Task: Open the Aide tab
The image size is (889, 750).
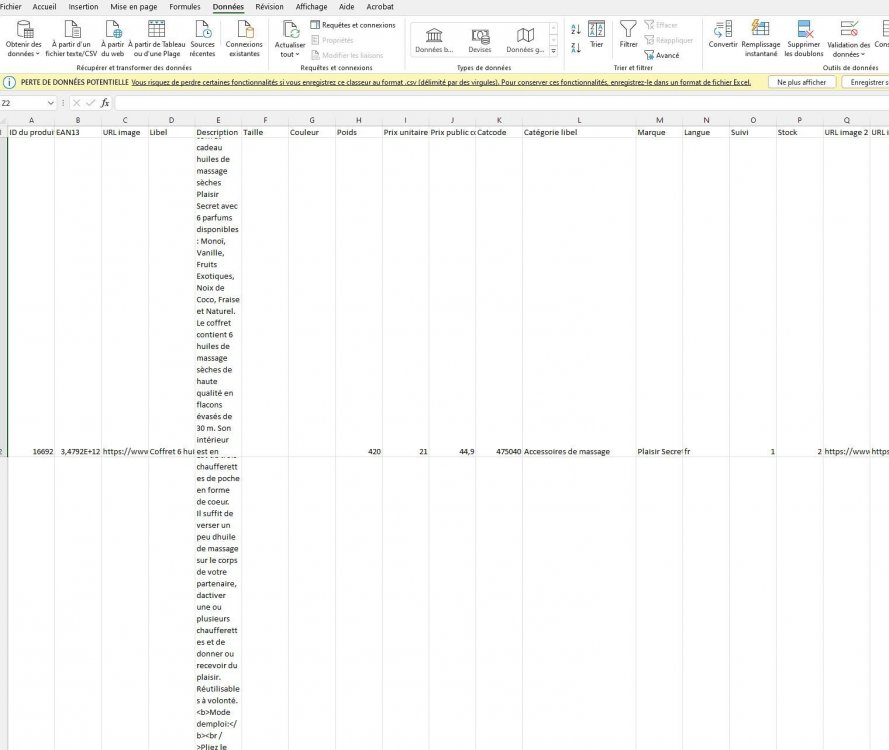Action: pos(346,7)
